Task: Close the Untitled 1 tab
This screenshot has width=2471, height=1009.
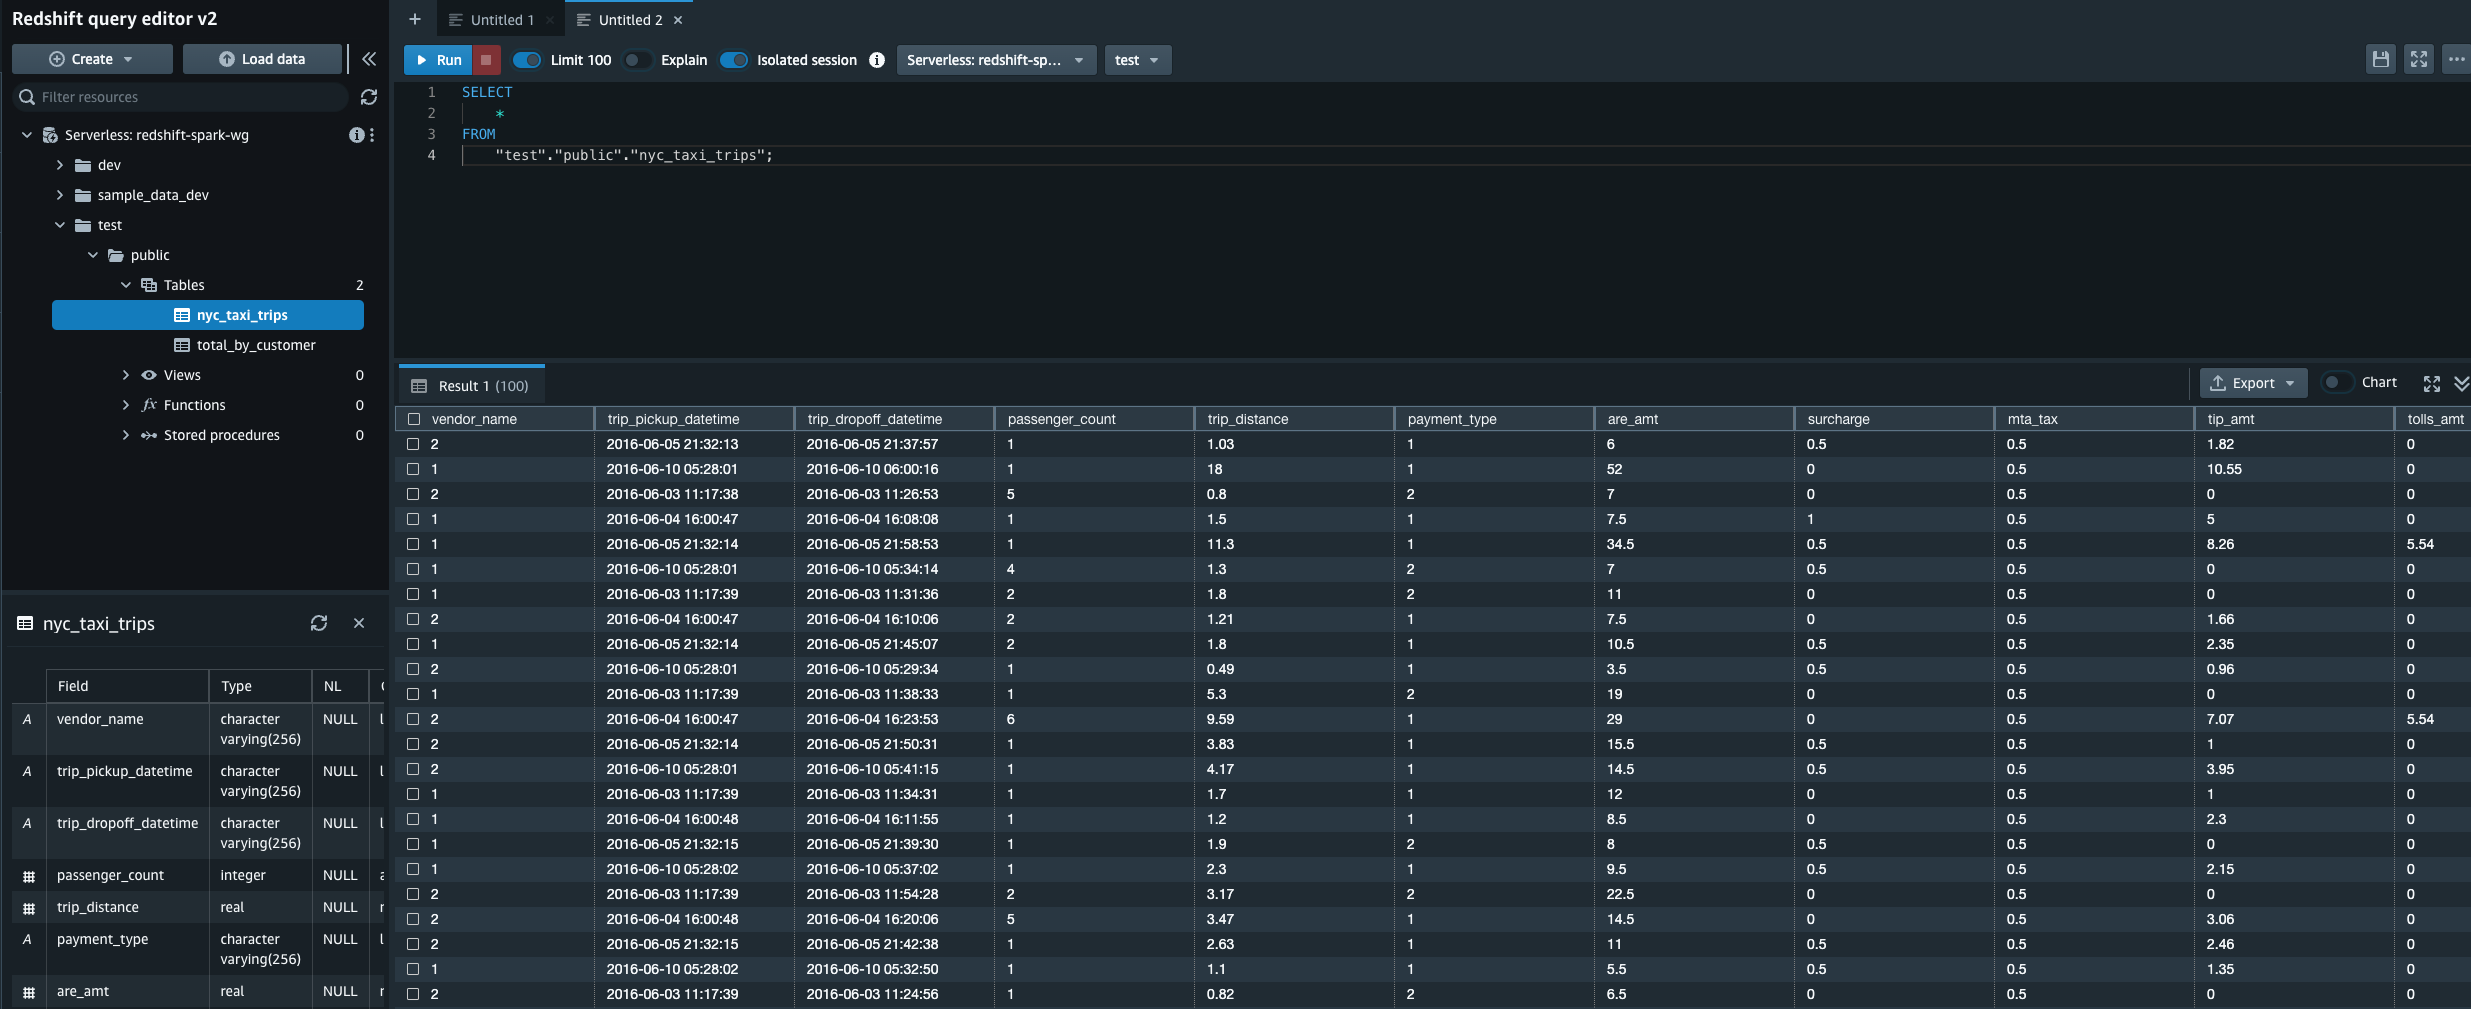Action: [x=550, y=20]
